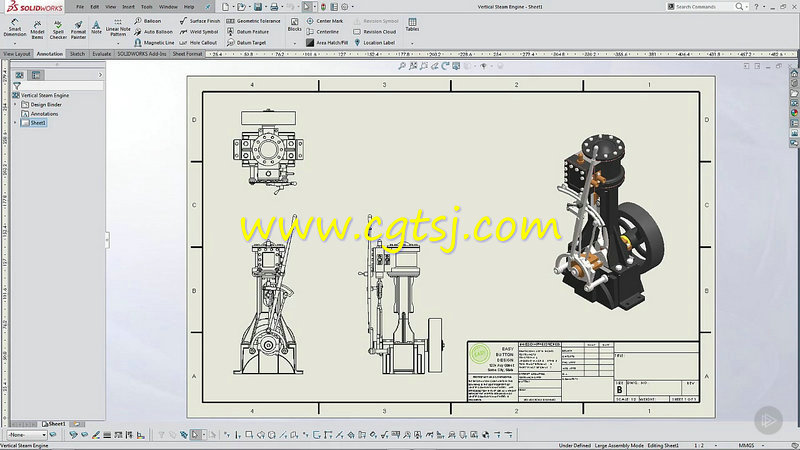
Task: Click the filter funnel icon in the tree
Action: click(17, 86)
